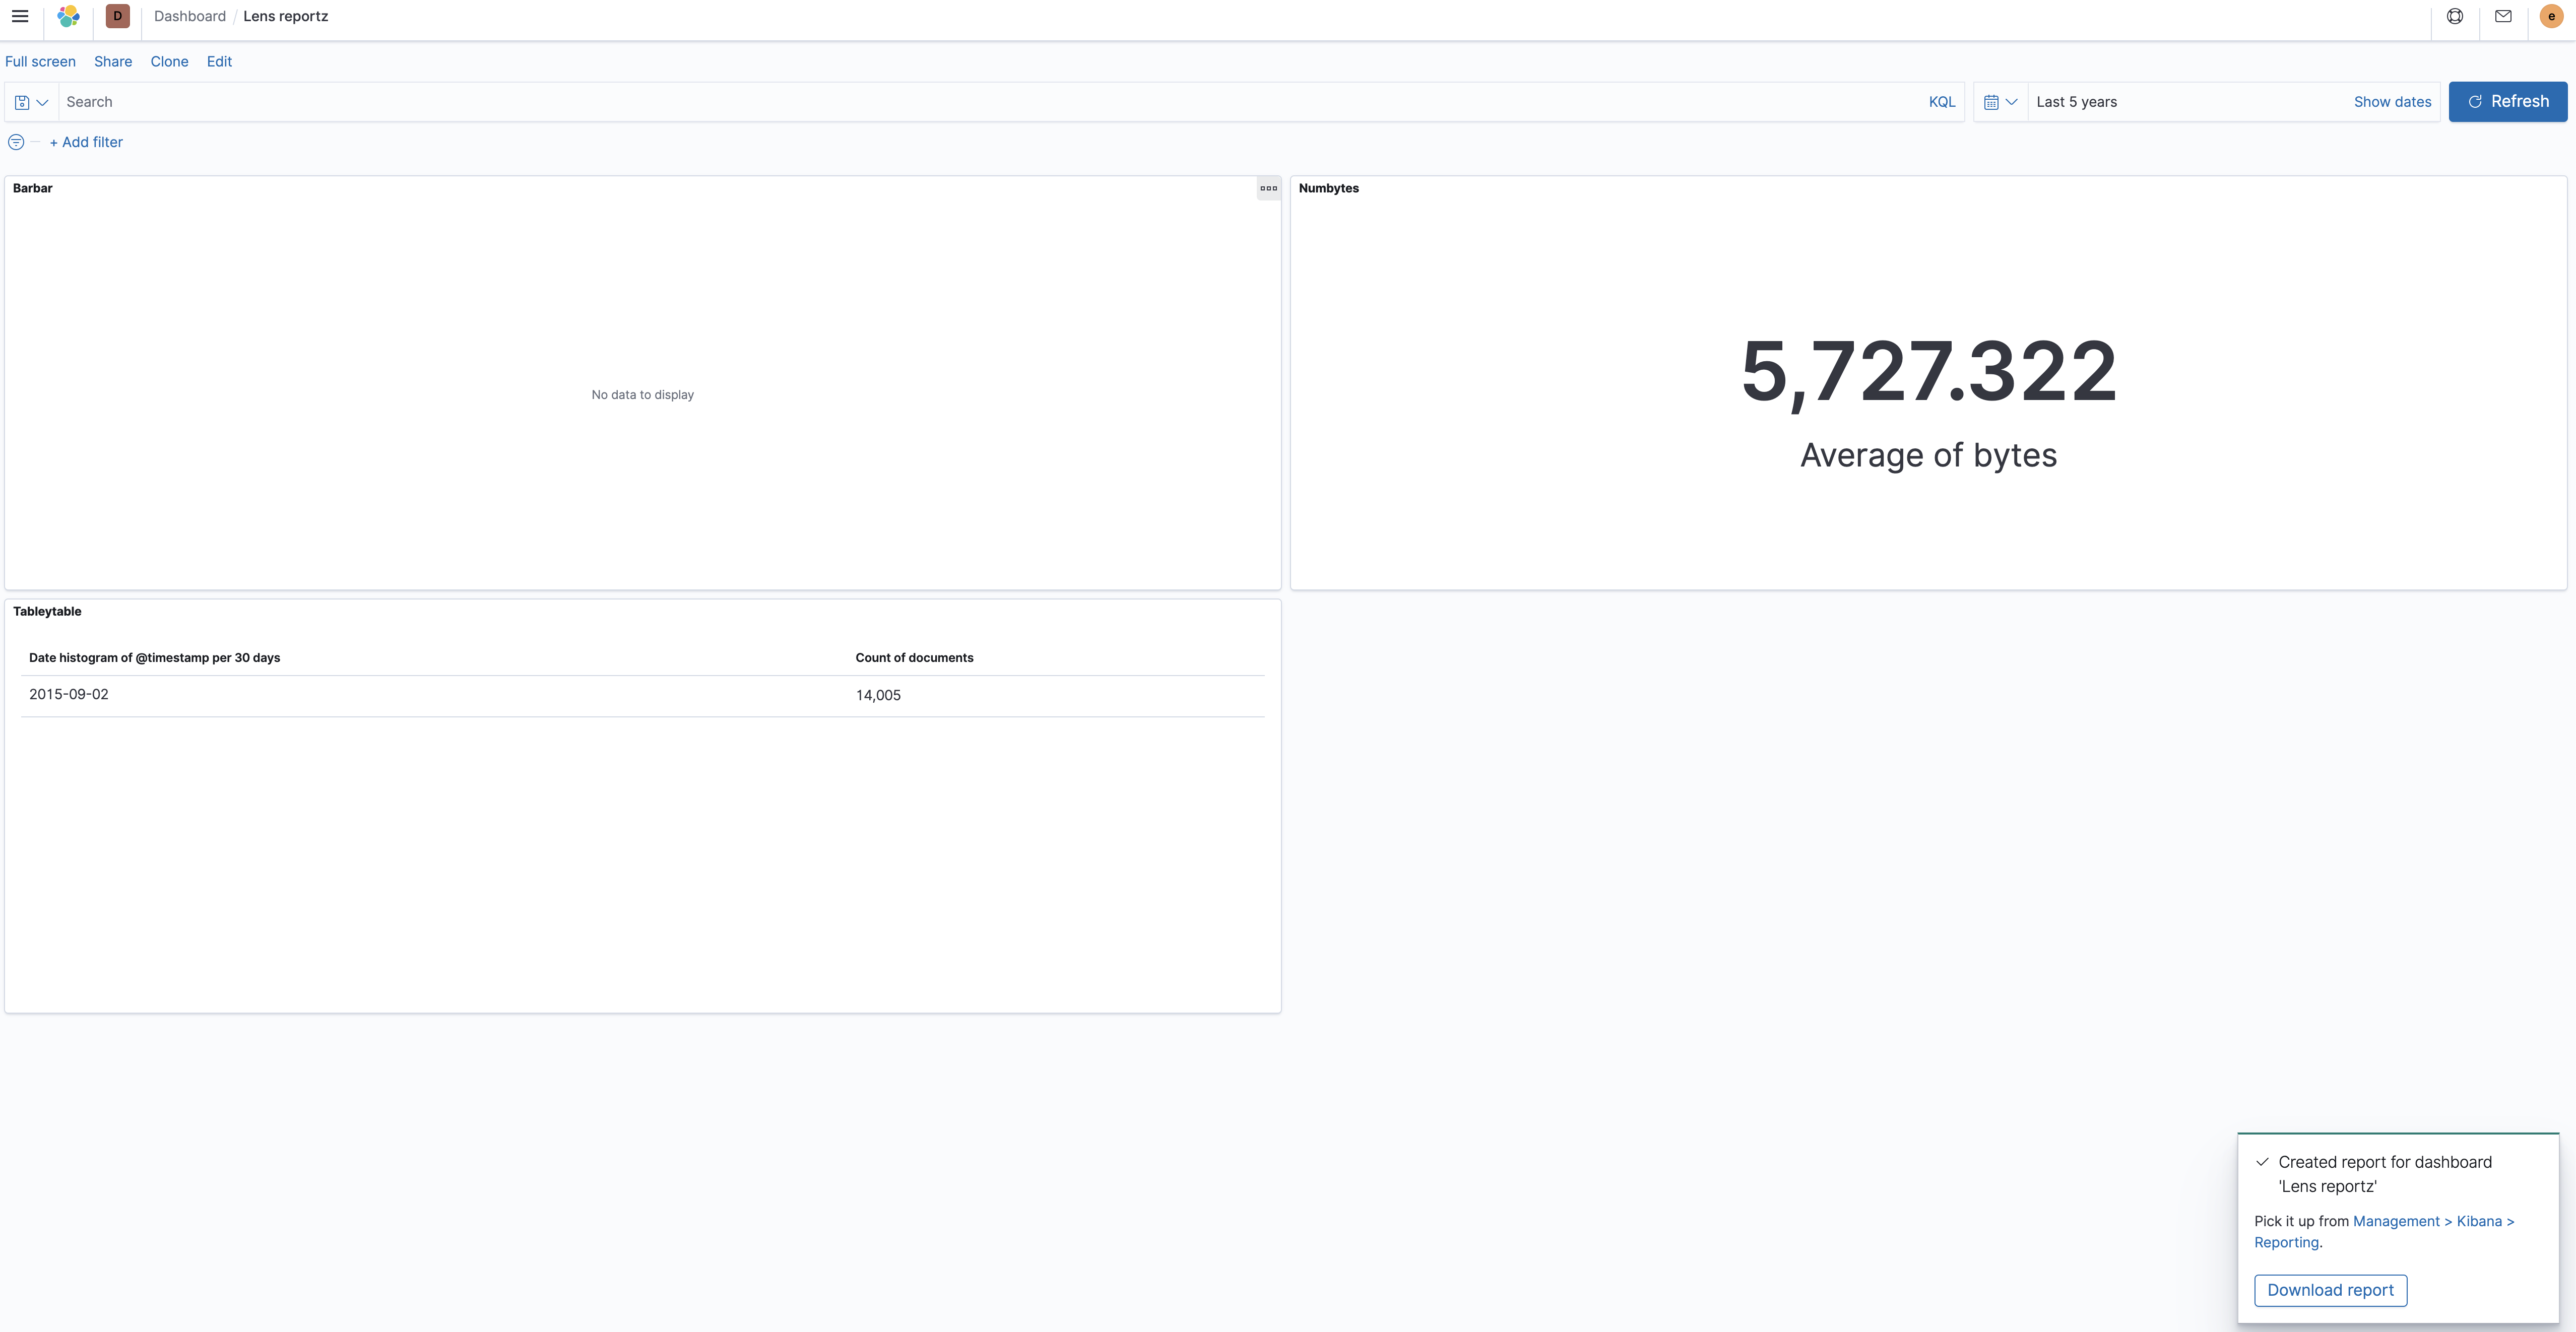Viewport: 2576px width, 1332px height.
Task: Click the Search query input field
Action: click(x=990, y=102)
